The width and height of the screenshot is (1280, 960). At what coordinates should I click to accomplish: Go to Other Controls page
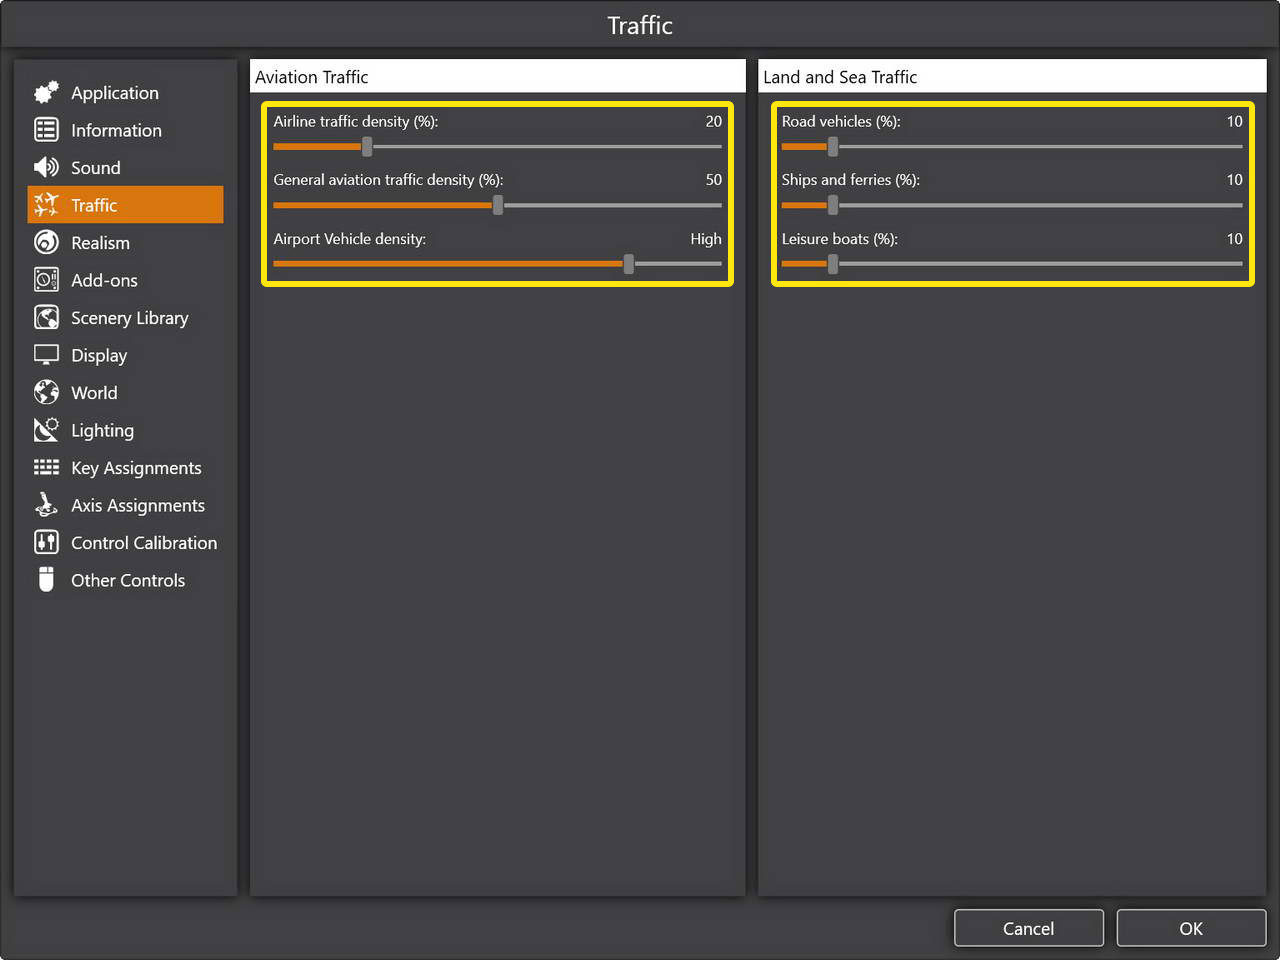[x=127, y=580]
